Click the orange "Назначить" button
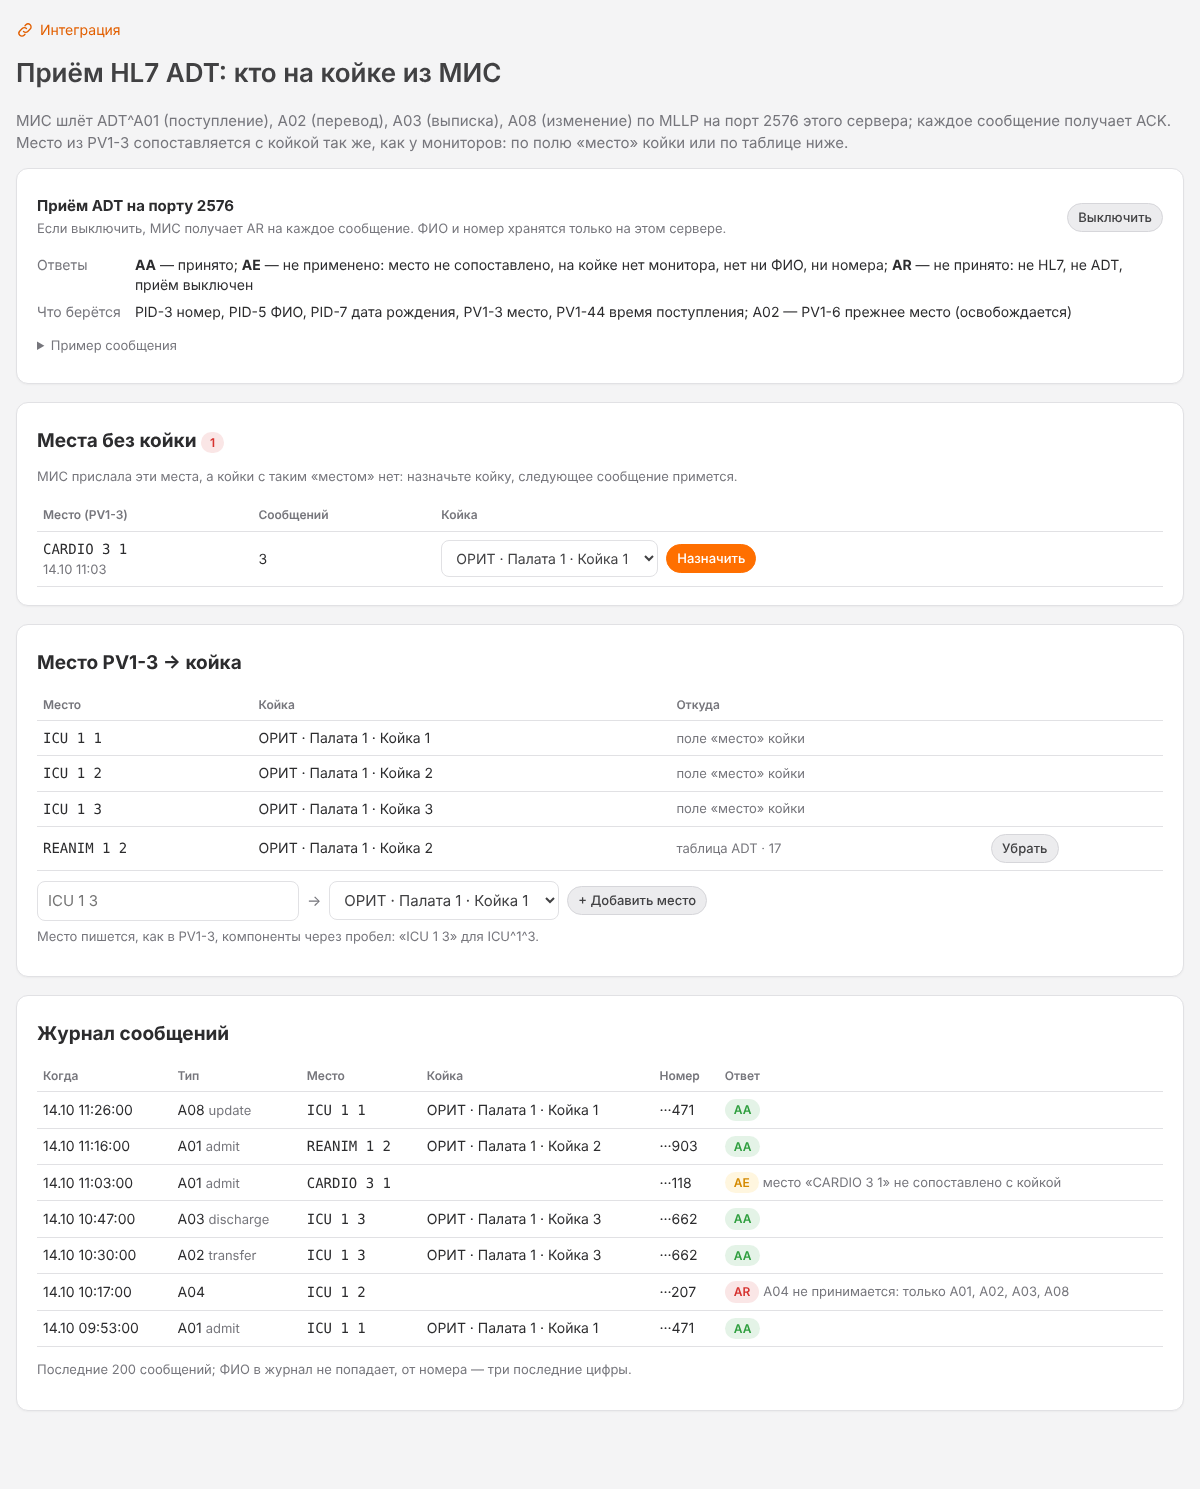This screenshot has height=1489, width=1200. tap(711, 559)
